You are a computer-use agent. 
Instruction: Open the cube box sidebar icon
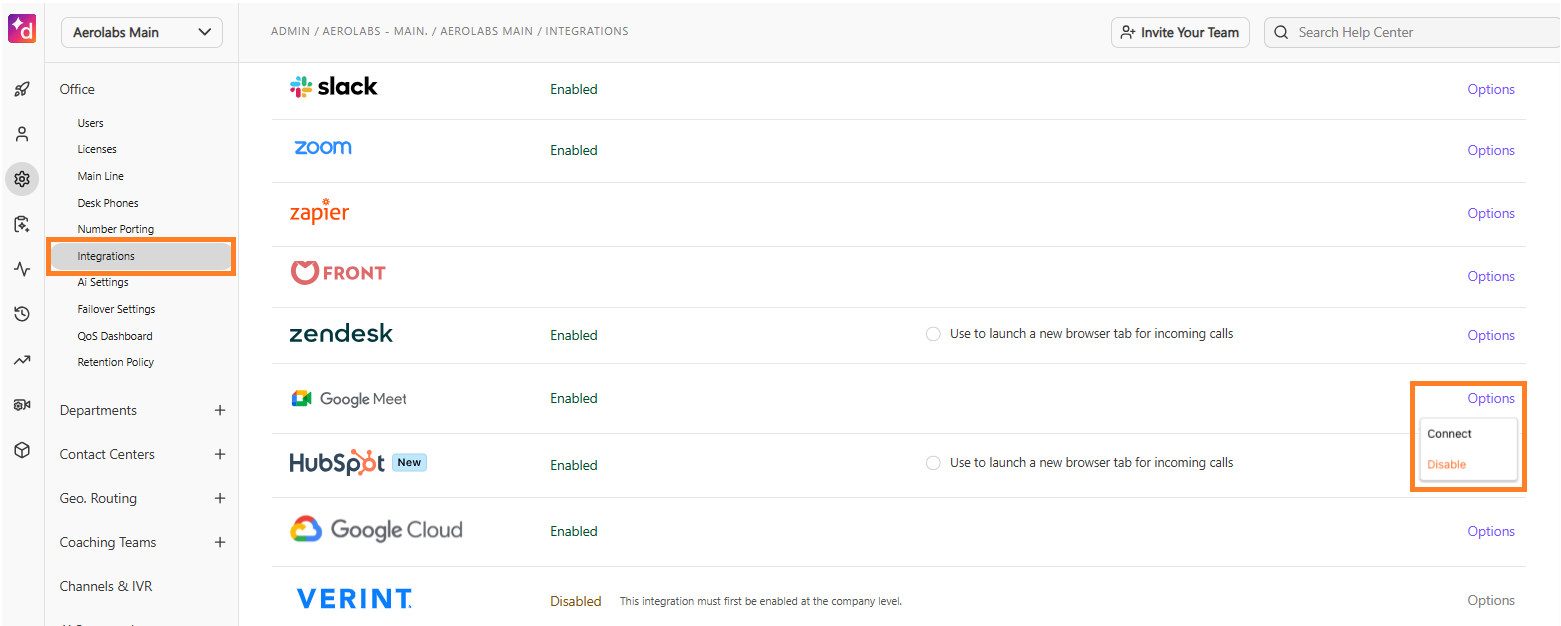point(22,450)
